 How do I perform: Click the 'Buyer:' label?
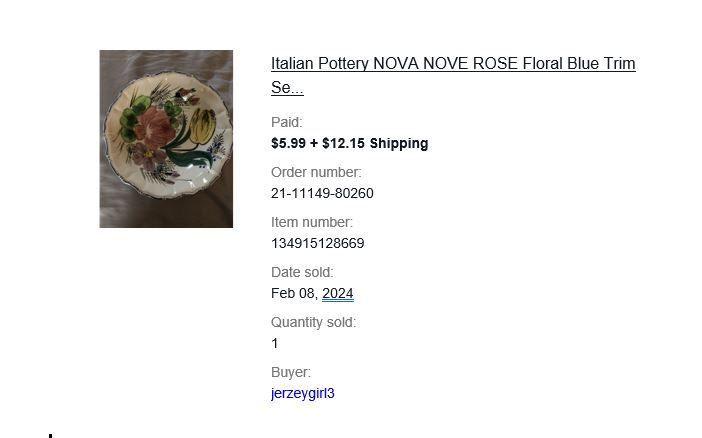pyautogui.click(x=291, y=372)
